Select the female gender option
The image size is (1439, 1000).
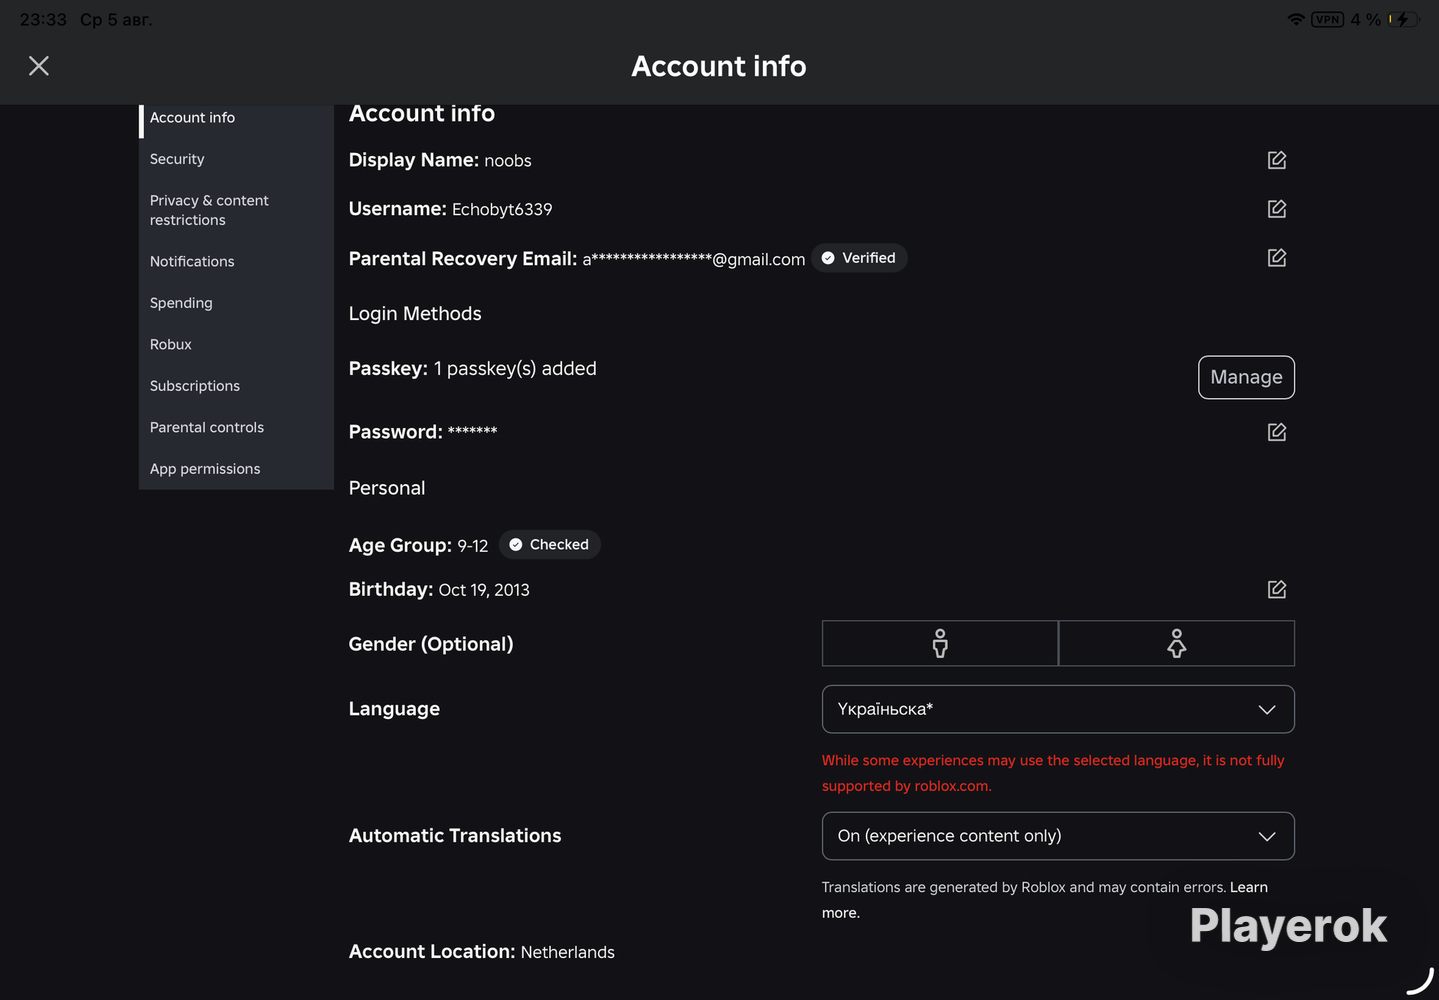[1177, 643]
